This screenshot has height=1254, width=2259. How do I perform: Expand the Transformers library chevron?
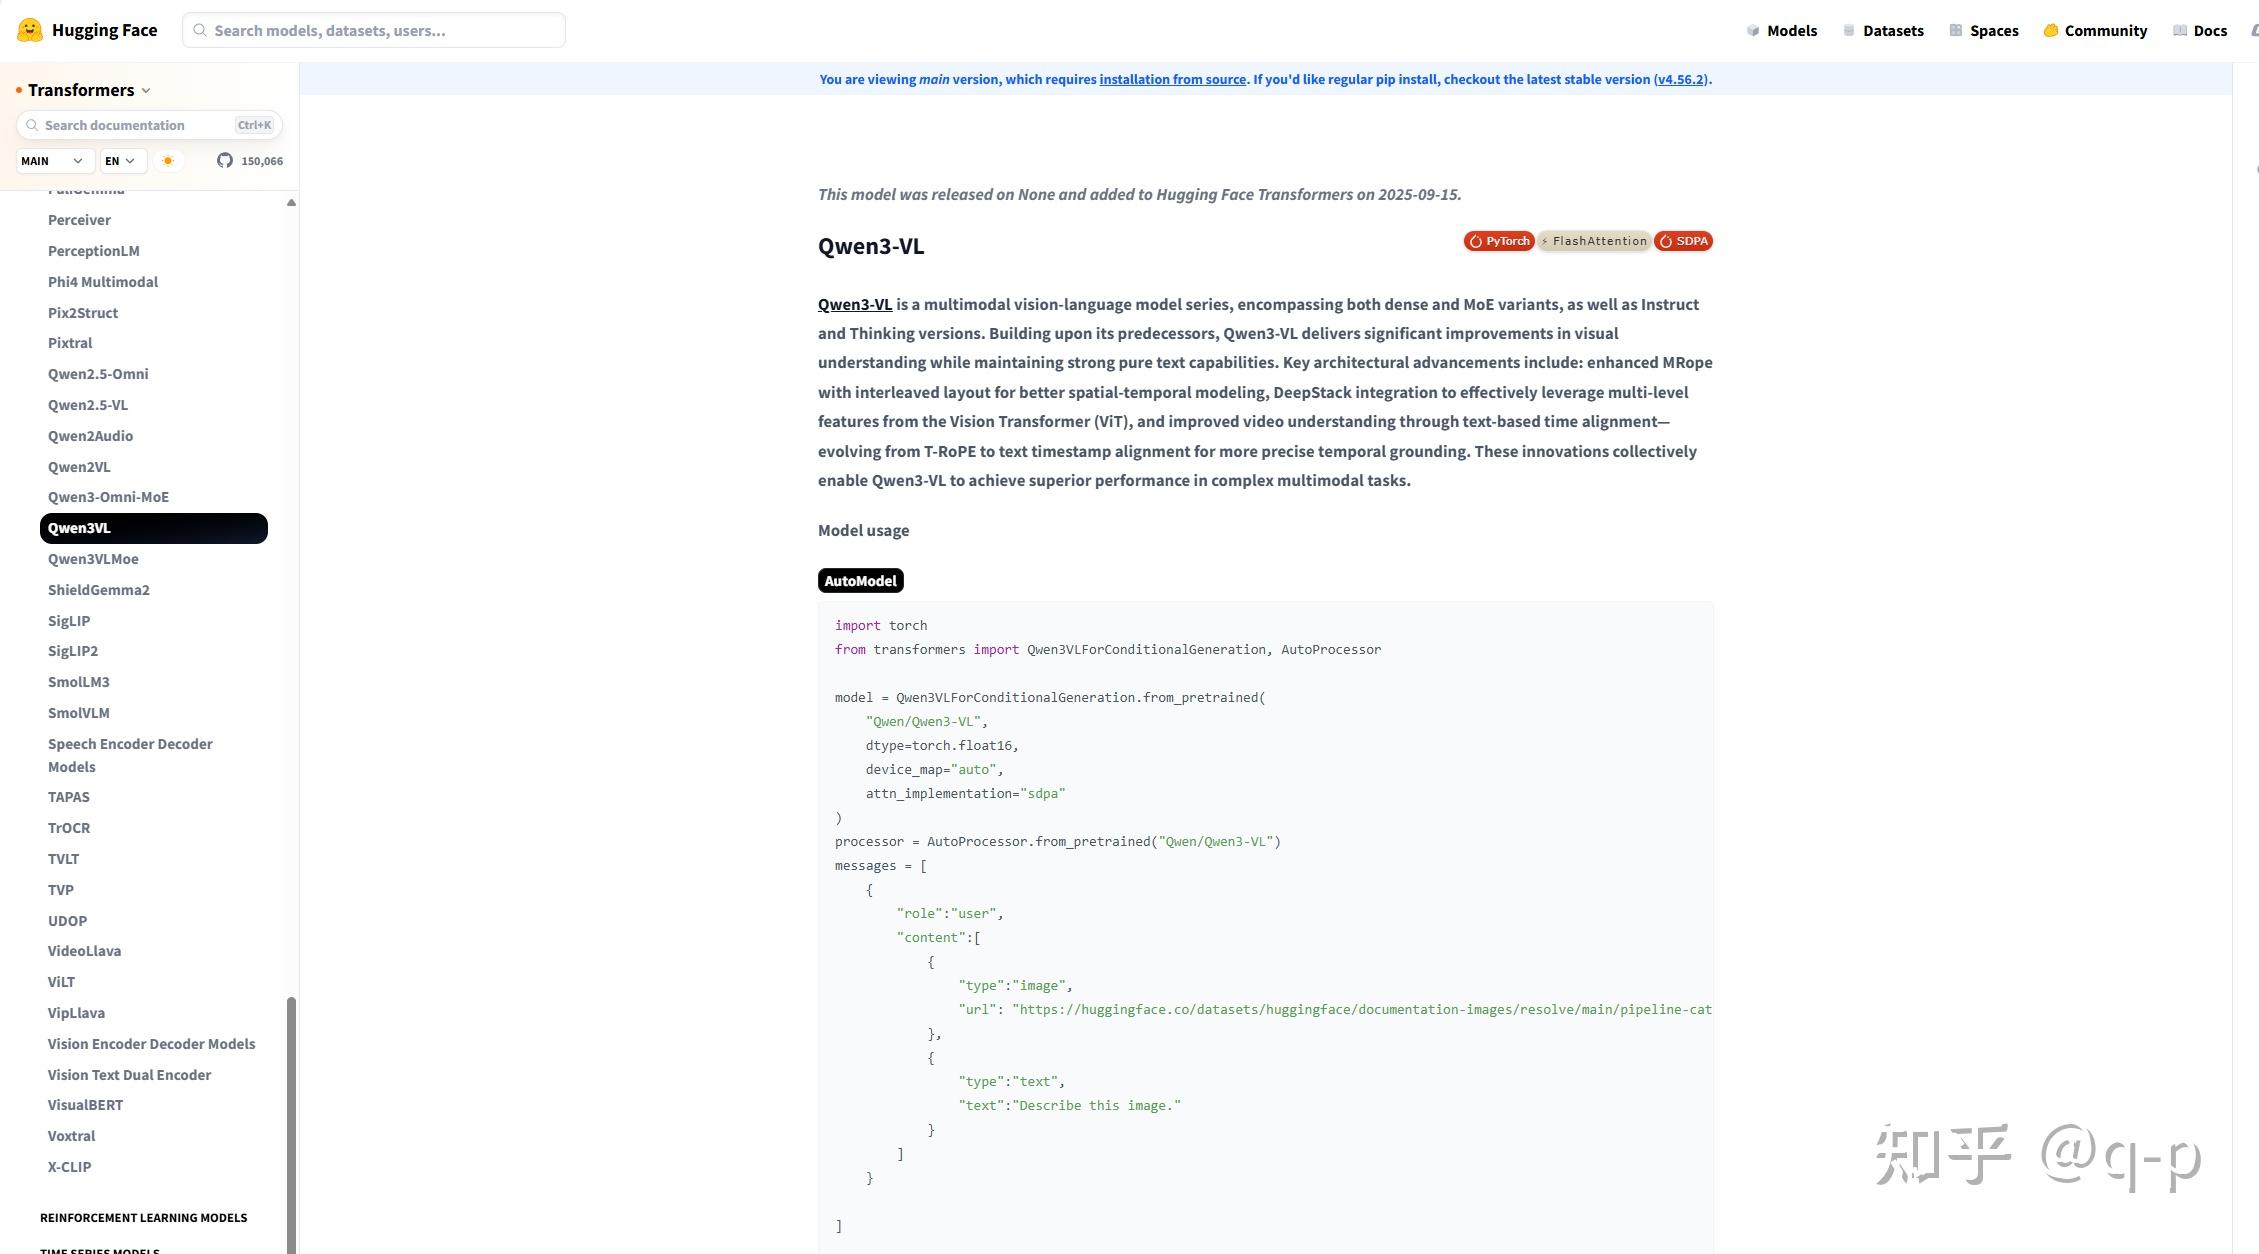146,91
